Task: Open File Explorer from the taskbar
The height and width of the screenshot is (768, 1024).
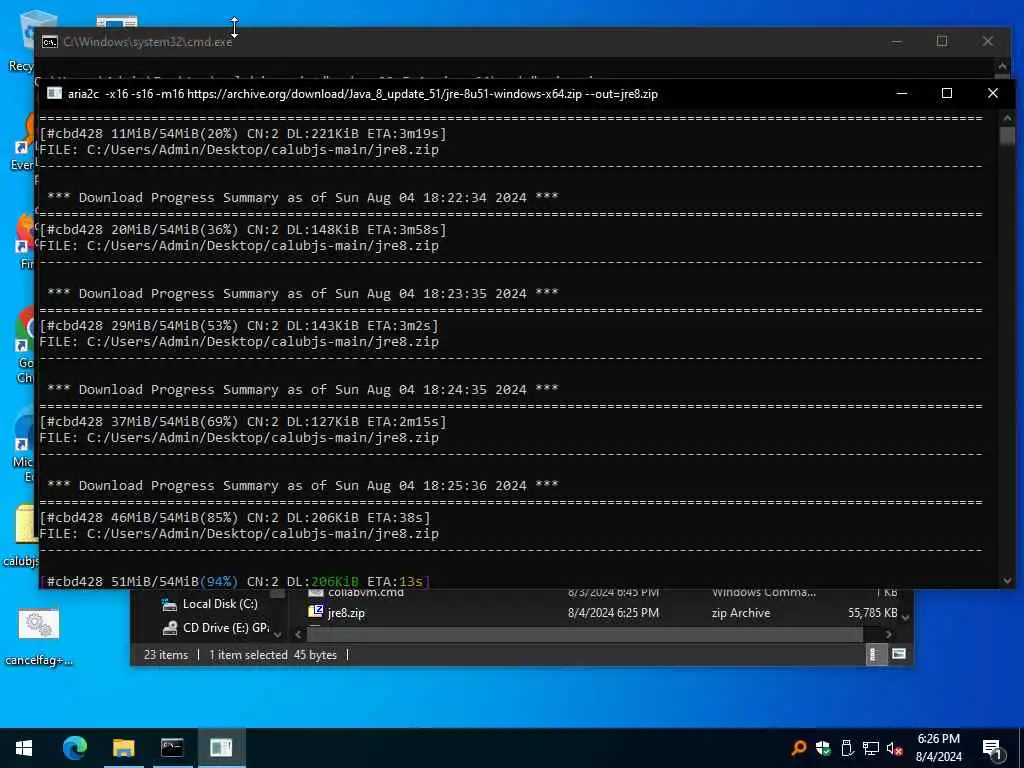Action: coord(123,748)
